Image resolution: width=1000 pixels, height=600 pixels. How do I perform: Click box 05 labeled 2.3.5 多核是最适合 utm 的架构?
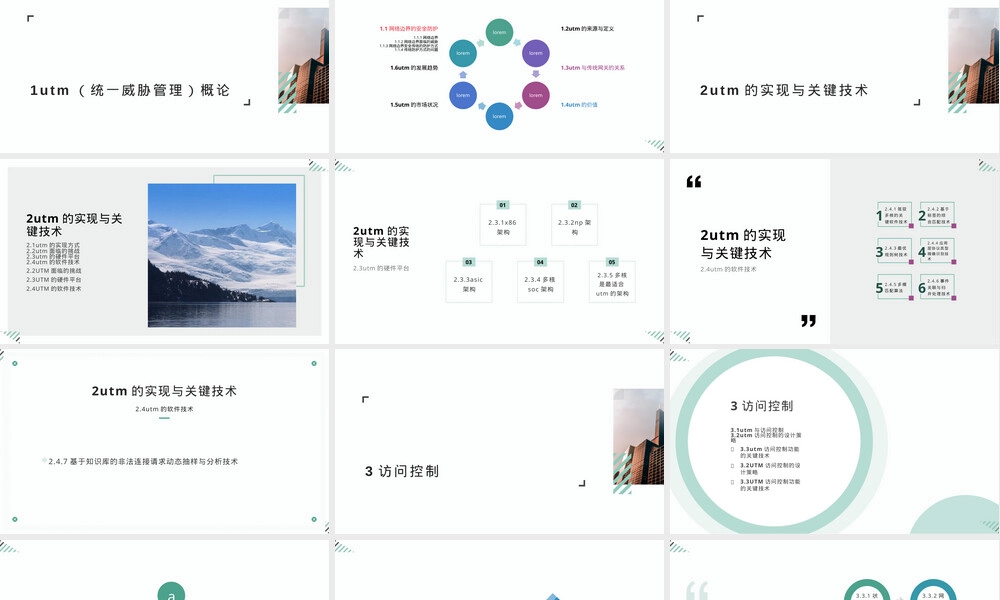pyautogui.click(x=612, y=281)
